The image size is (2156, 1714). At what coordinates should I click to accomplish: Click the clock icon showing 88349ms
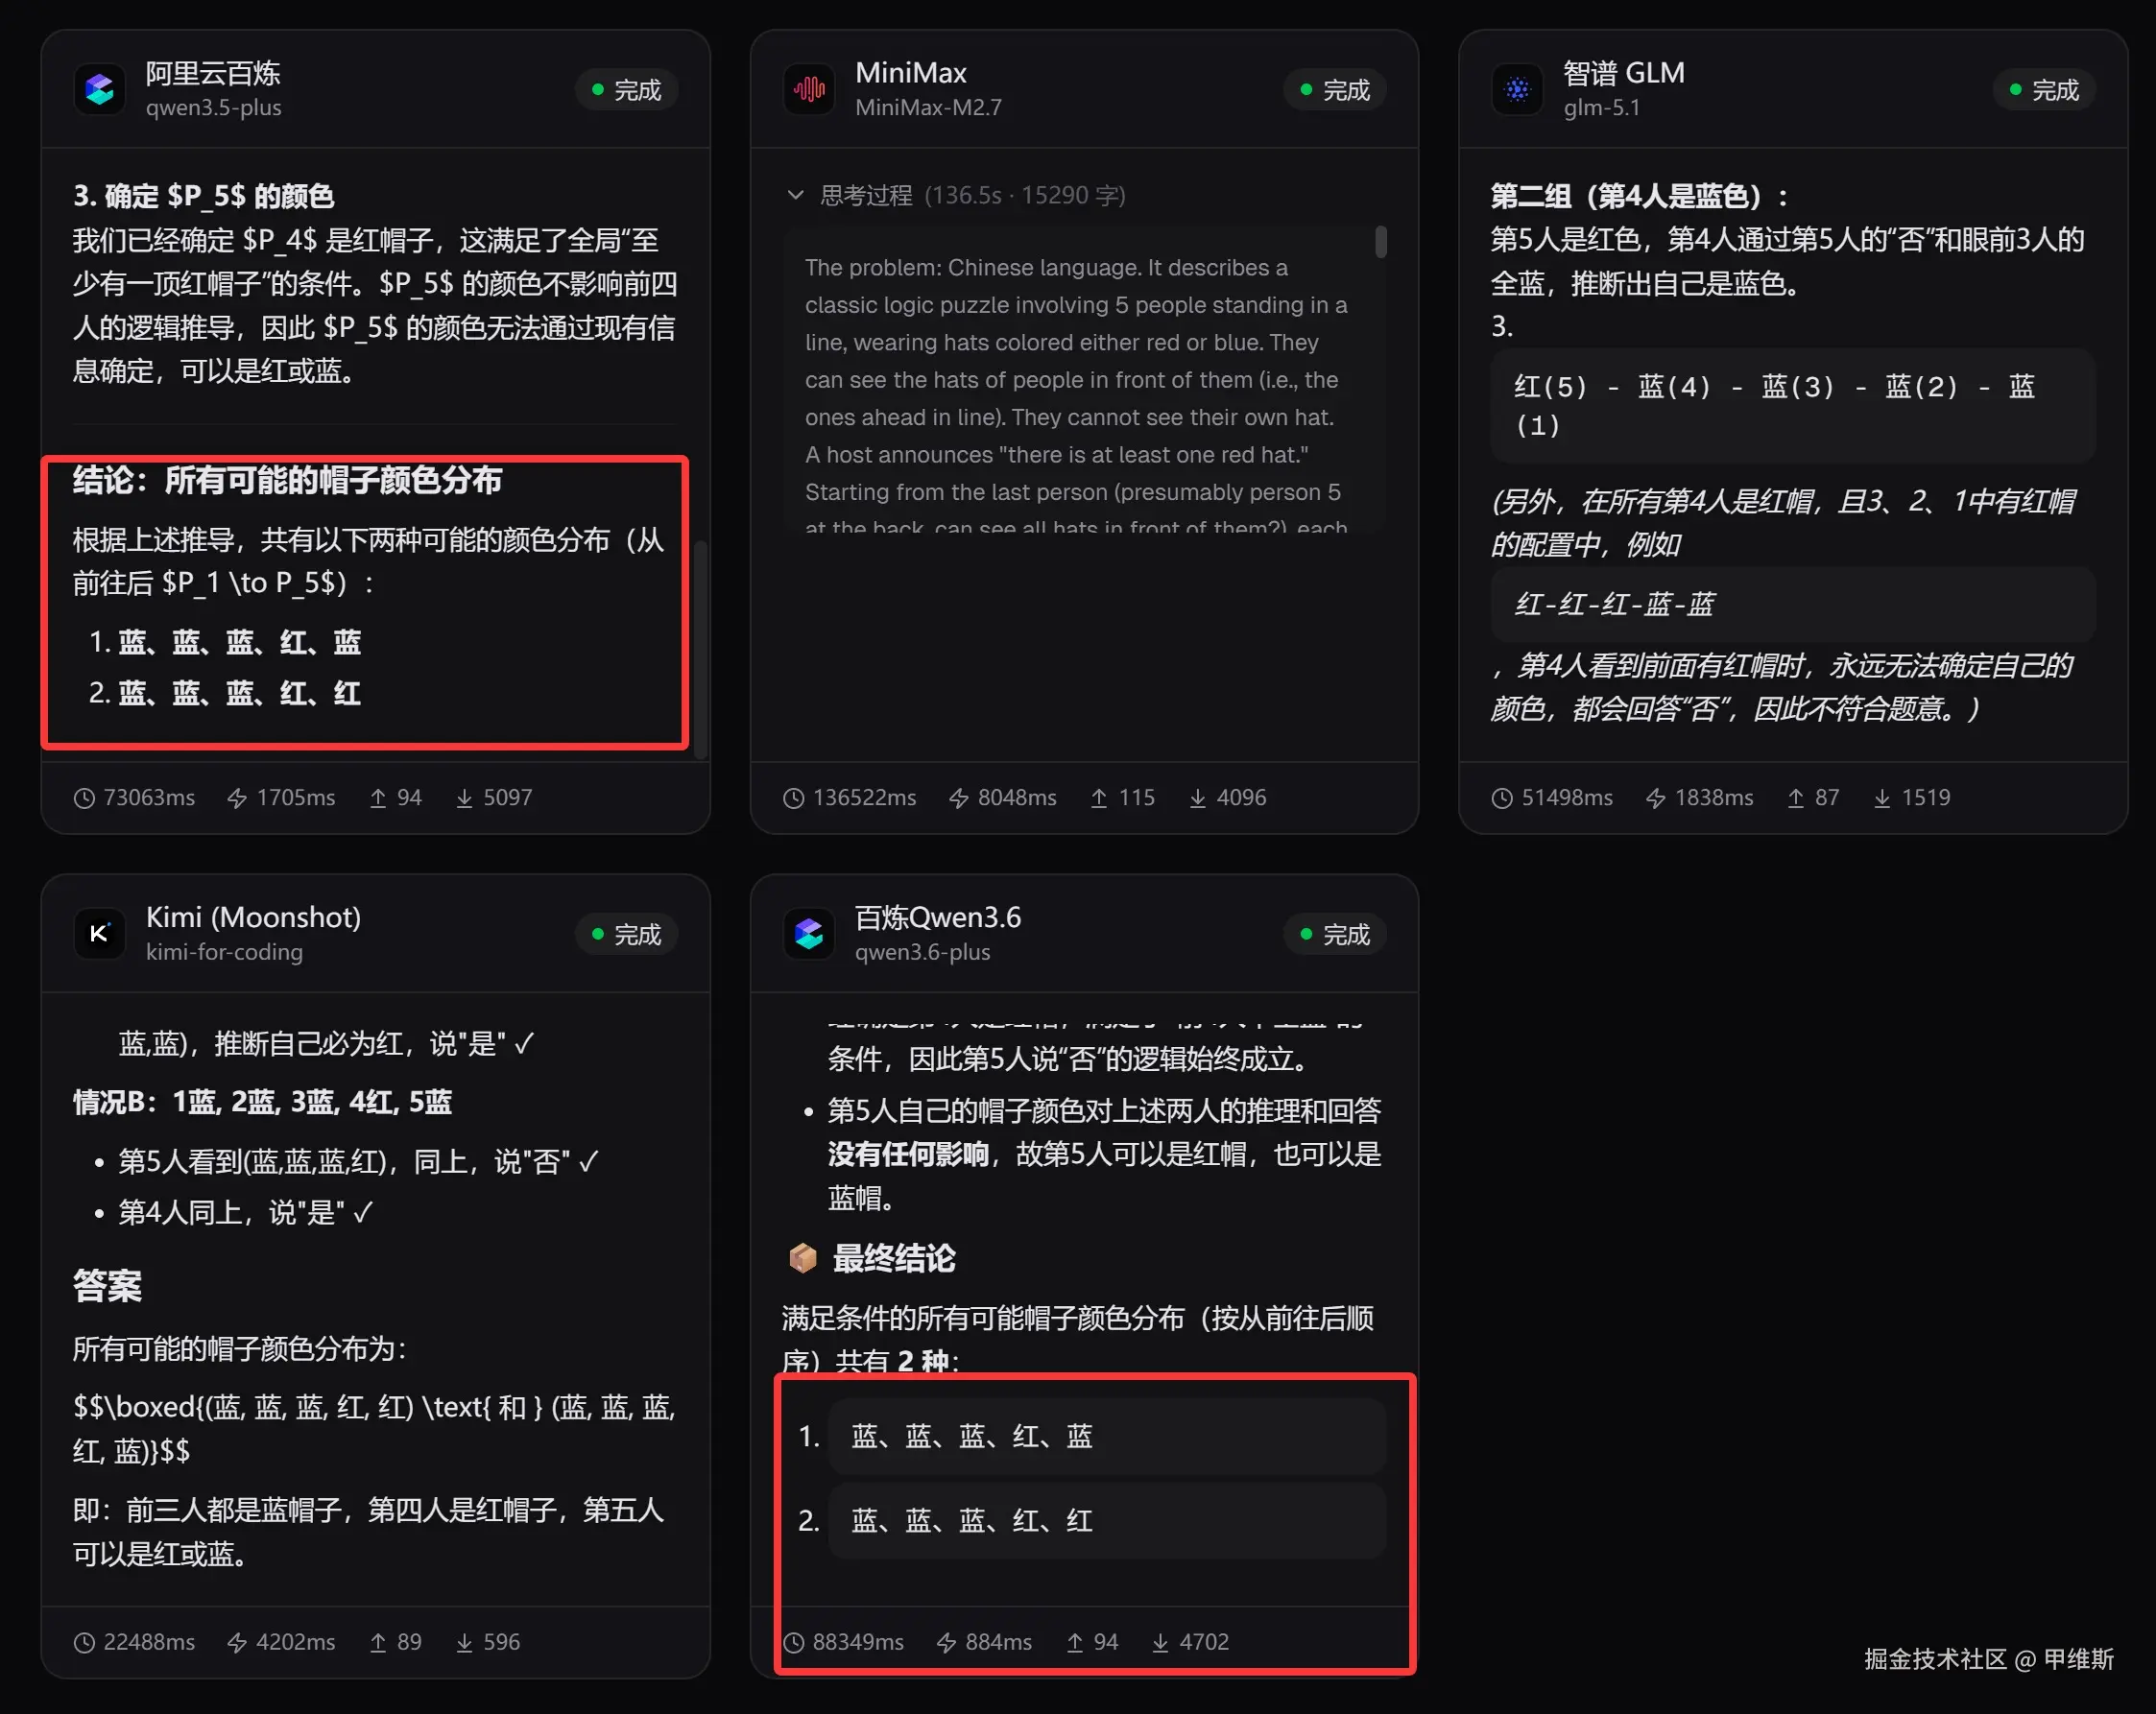[x=794, y=1642]
